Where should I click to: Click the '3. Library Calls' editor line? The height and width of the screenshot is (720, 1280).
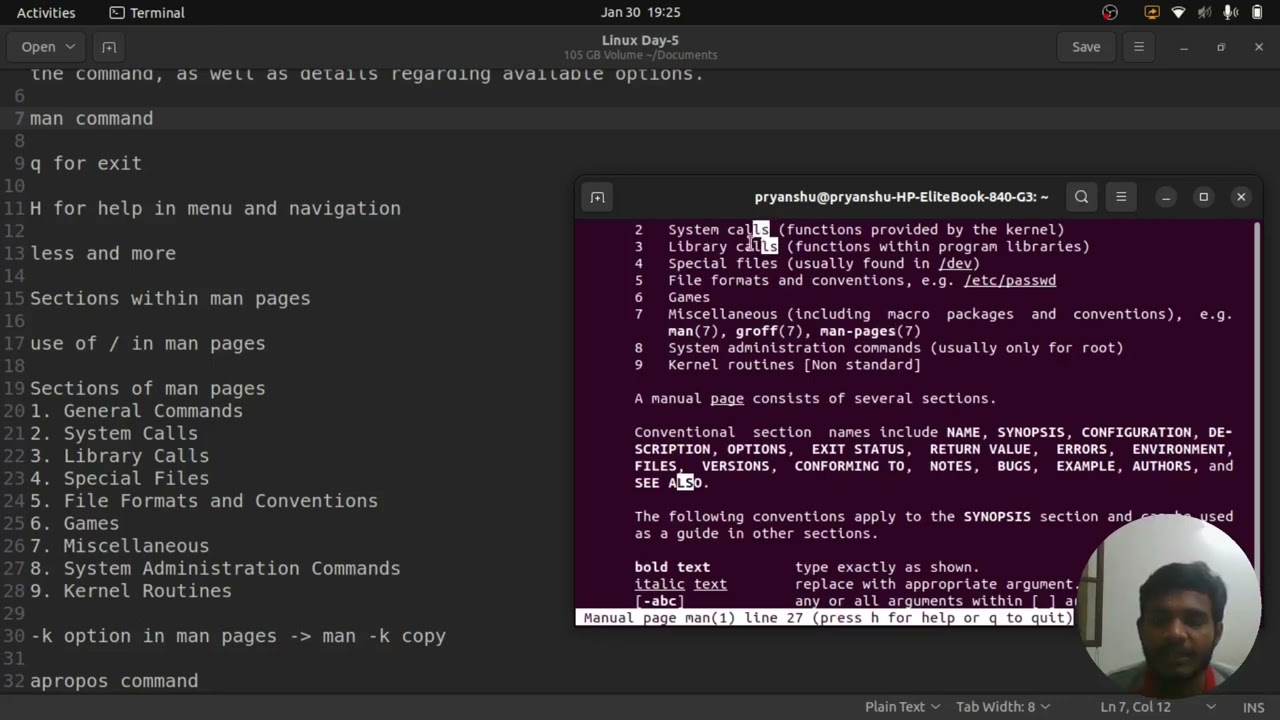click(119, 456)
